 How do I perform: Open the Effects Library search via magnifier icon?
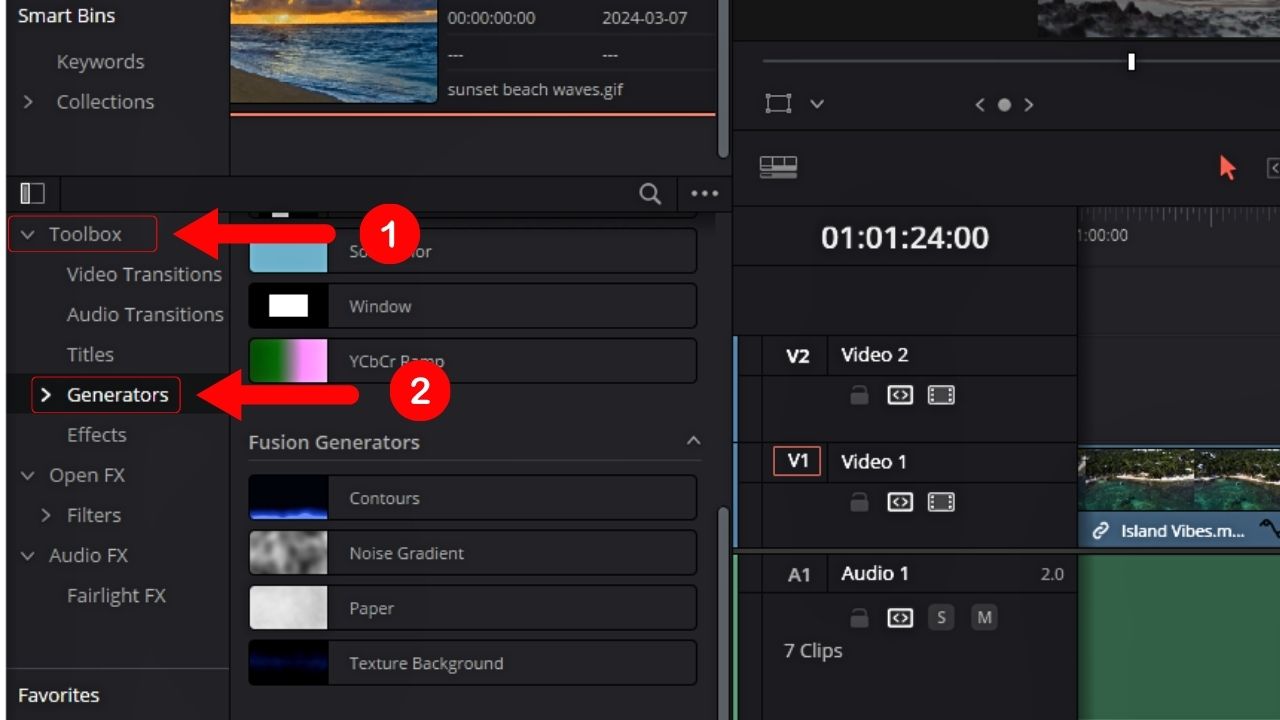(x=650, y=194)
